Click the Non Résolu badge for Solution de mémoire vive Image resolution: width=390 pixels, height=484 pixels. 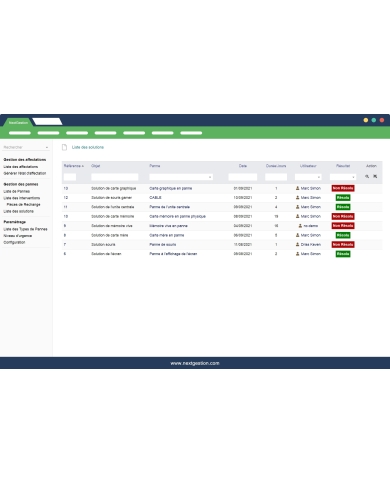343,226
